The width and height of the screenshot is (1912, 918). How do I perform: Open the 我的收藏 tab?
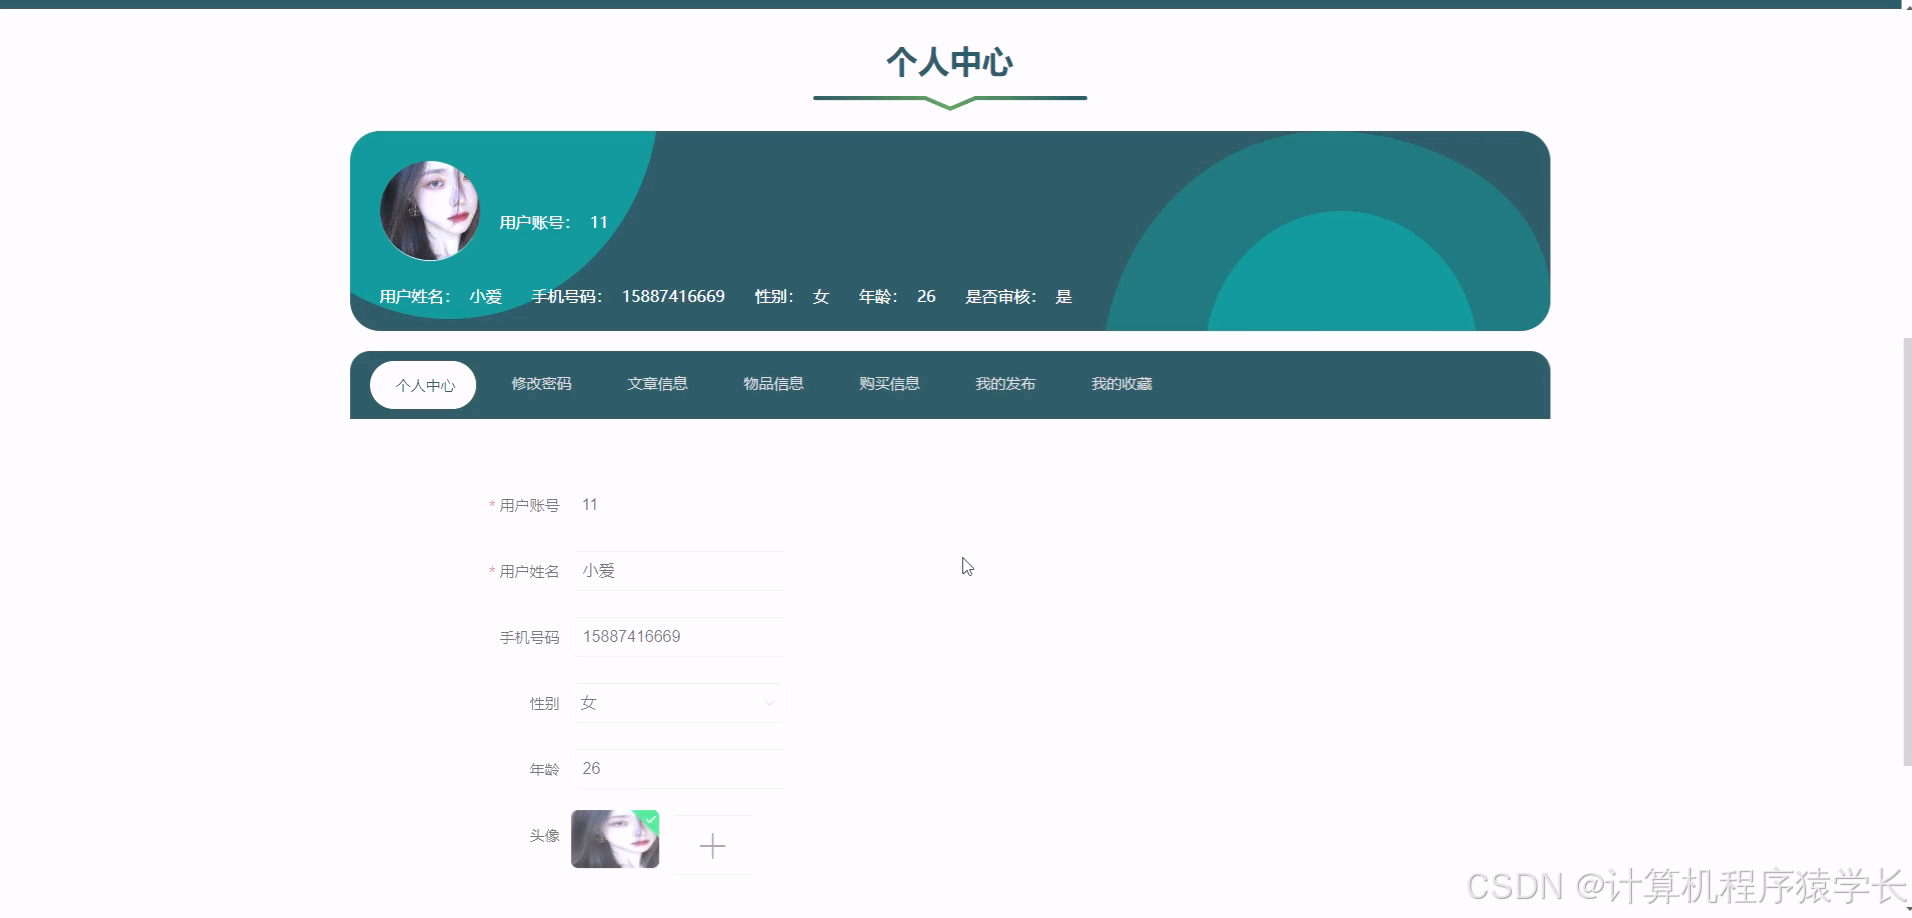[1121, 384]
